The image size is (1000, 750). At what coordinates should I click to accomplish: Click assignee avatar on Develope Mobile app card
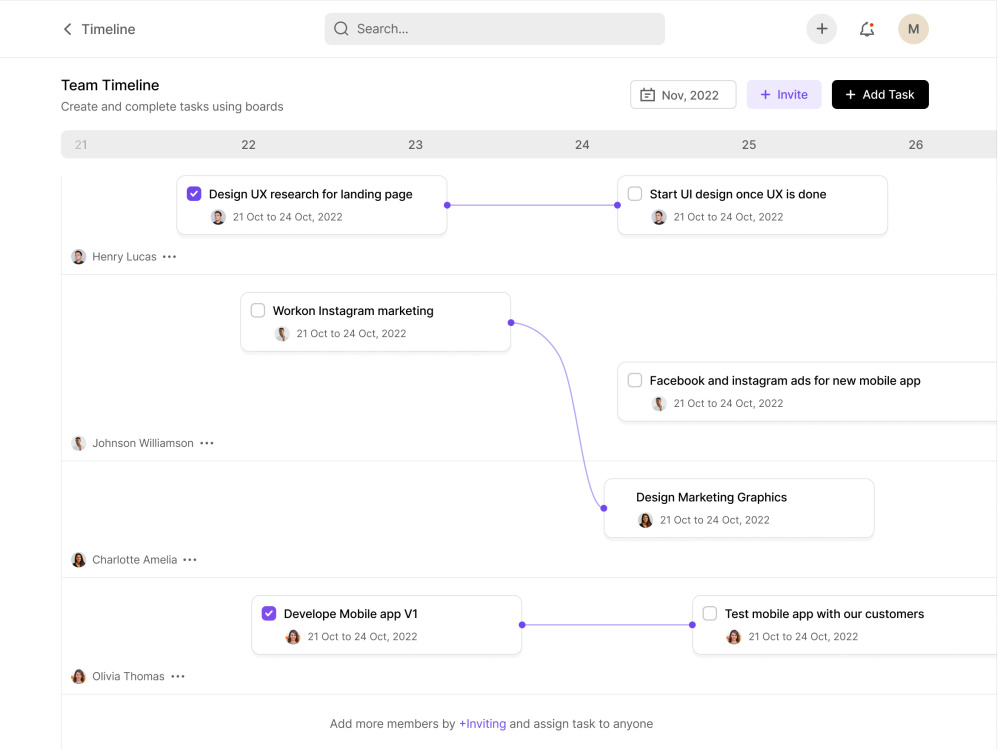pos(293,637)
